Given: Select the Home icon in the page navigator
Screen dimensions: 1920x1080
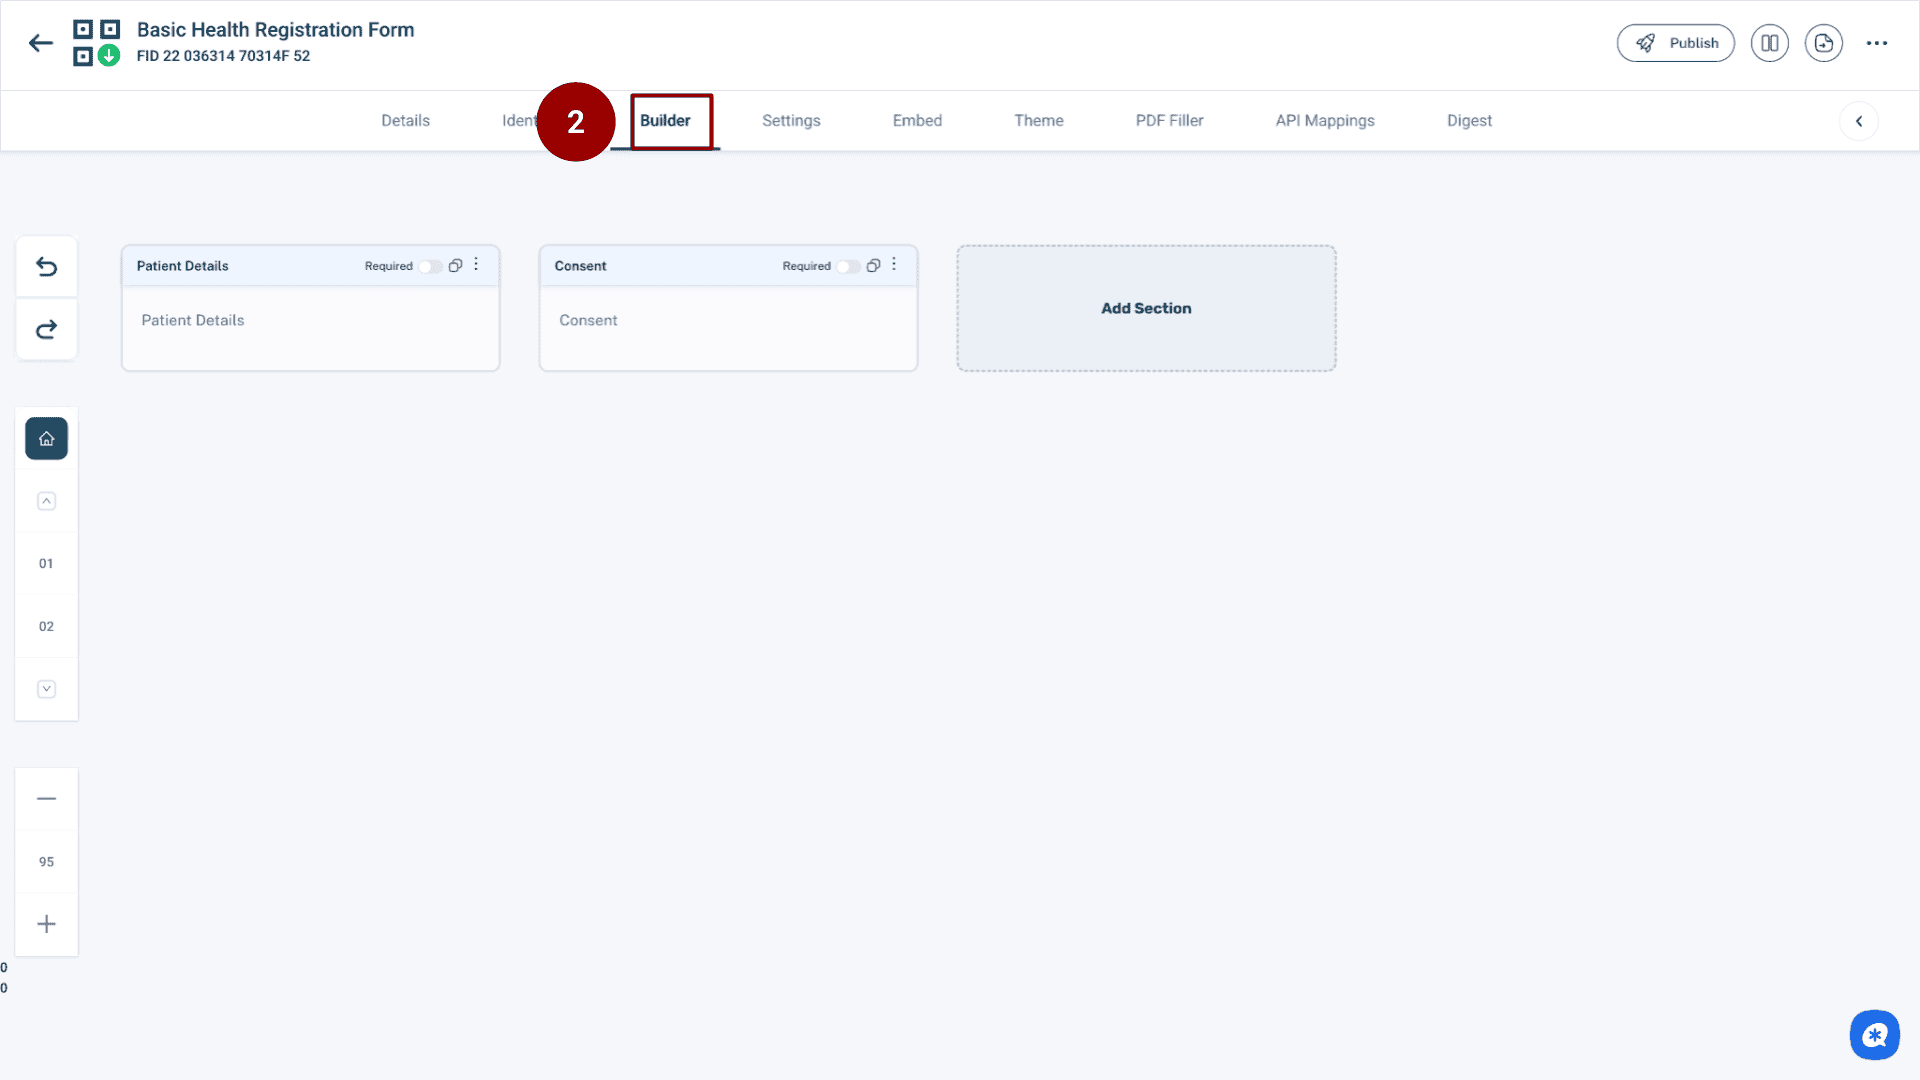Looking at the screenshot, I should pos(46,438).
